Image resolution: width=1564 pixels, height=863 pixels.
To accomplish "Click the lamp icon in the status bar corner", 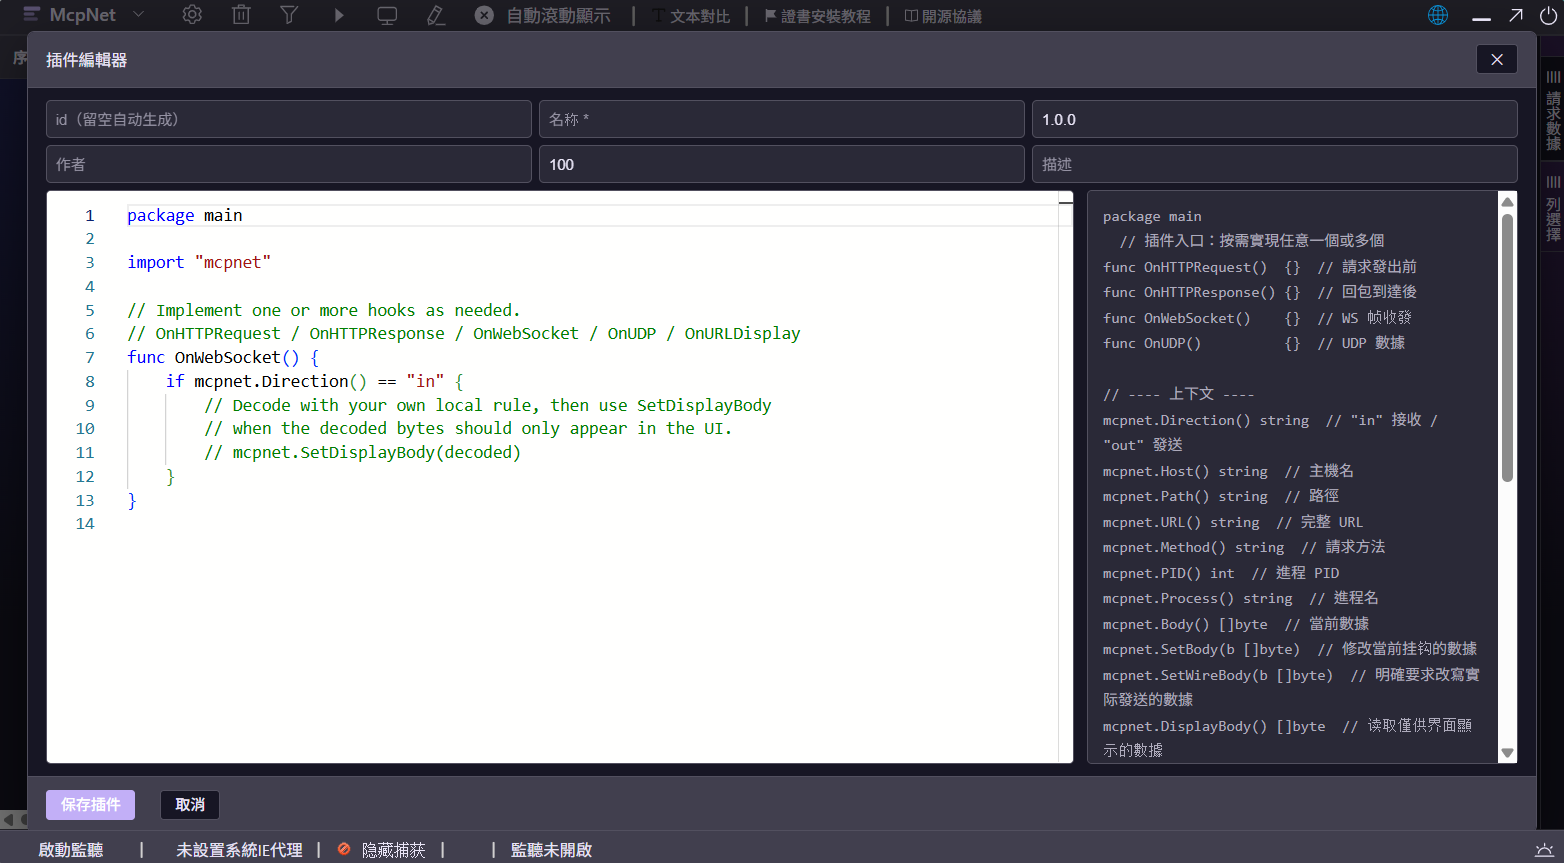I will (1545, 850).
